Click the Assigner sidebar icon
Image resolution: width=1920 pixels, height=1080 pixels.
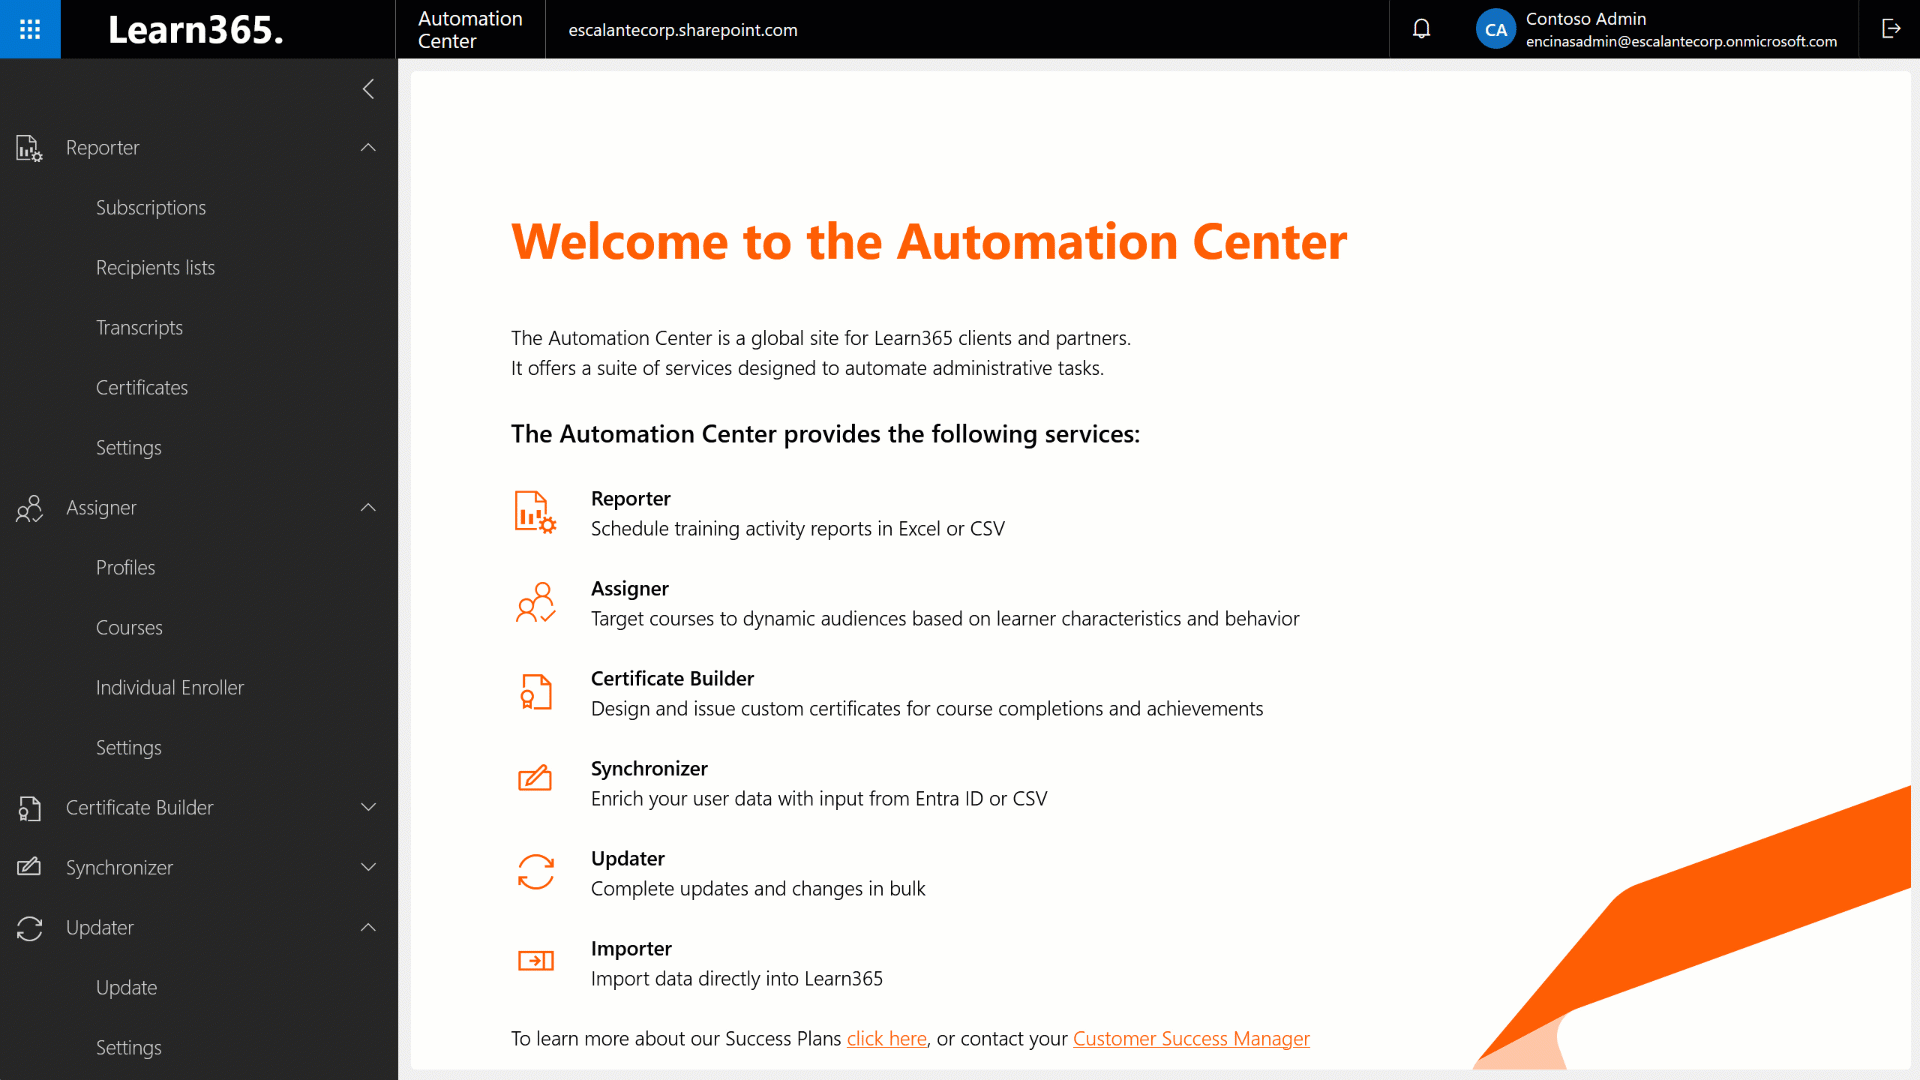(x=29, y=508)
